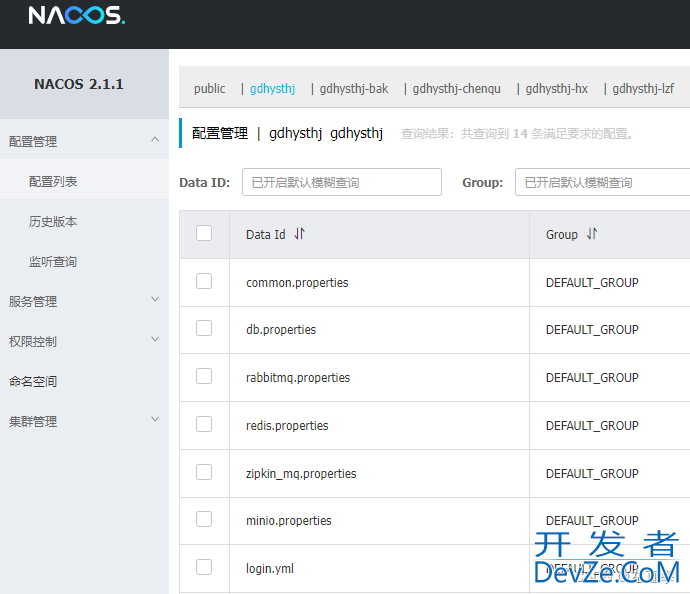
Task: Sort the list by Group column
Action: click(592, 234)
